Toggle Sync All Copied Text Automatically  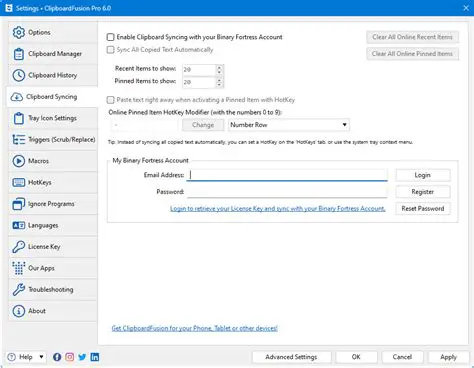click(110, 50)
